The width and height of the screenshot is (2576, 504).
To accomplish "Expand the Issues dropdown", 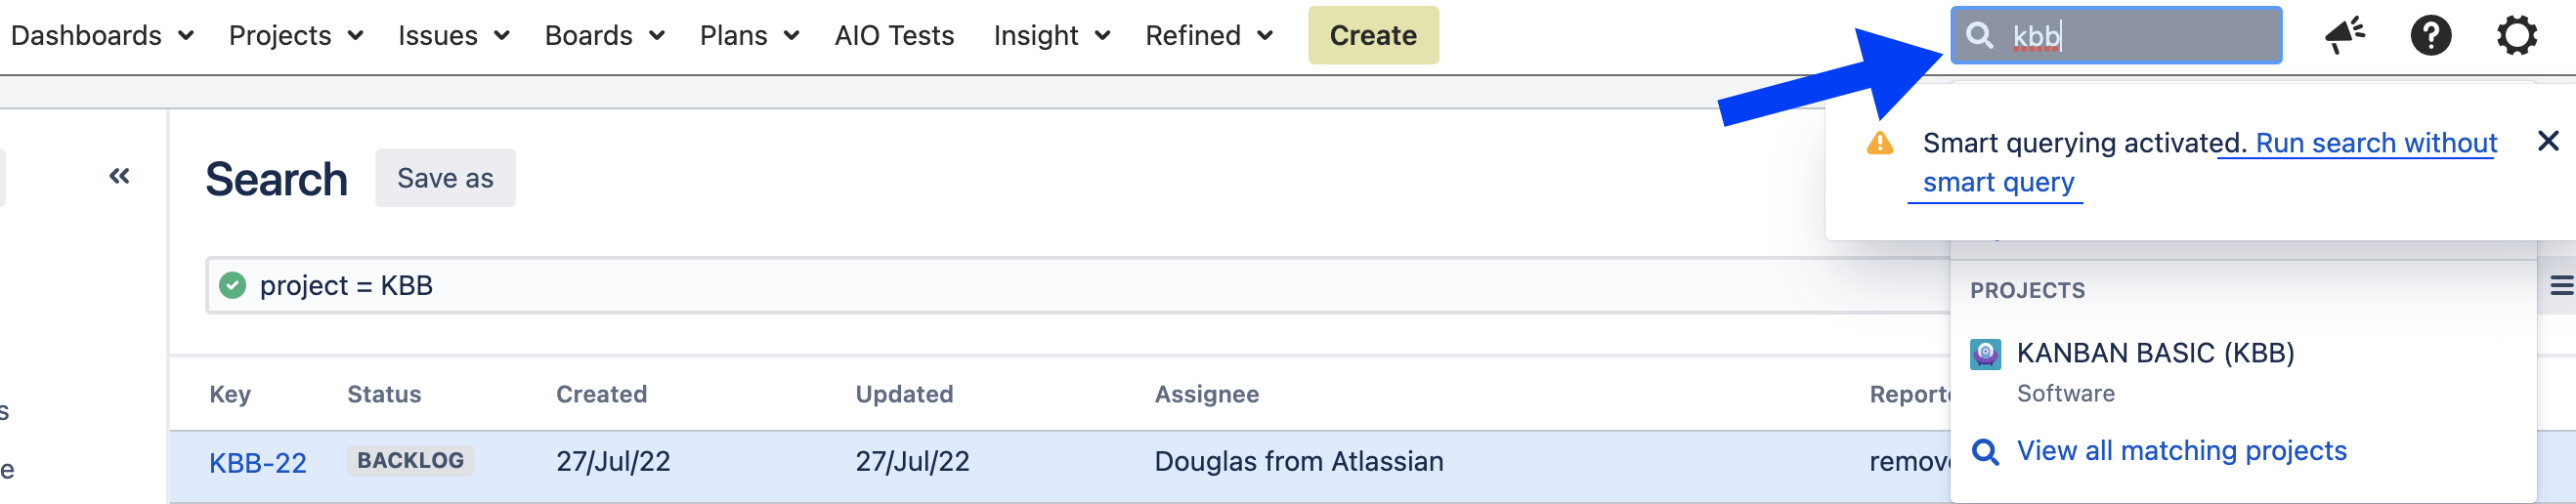I will [453, 36].
